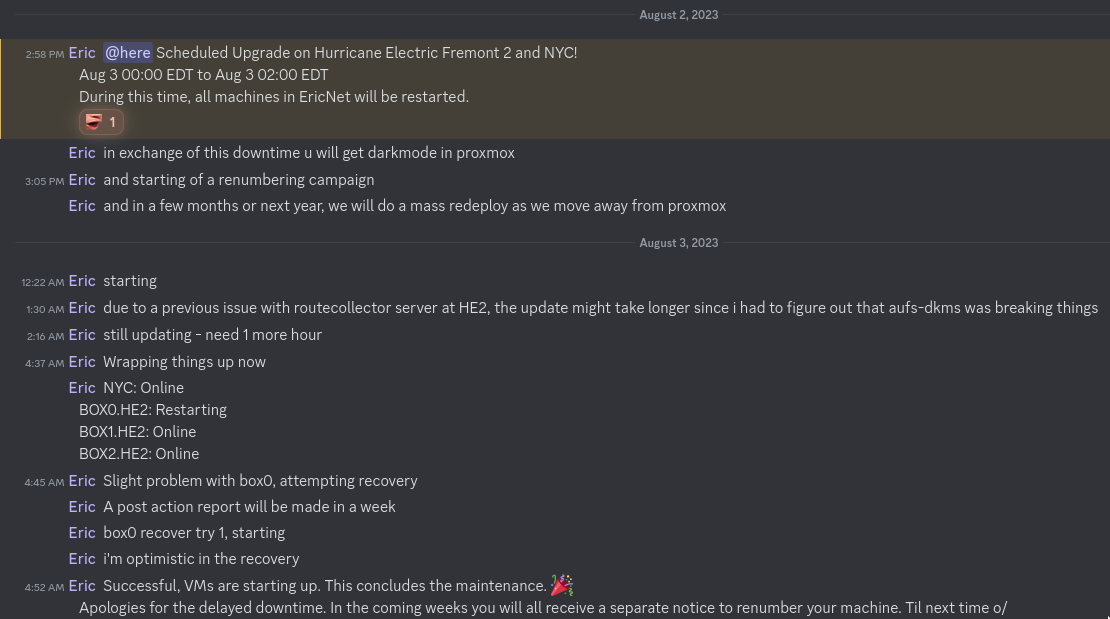Click the 4:37 AM timestamp

44,363
